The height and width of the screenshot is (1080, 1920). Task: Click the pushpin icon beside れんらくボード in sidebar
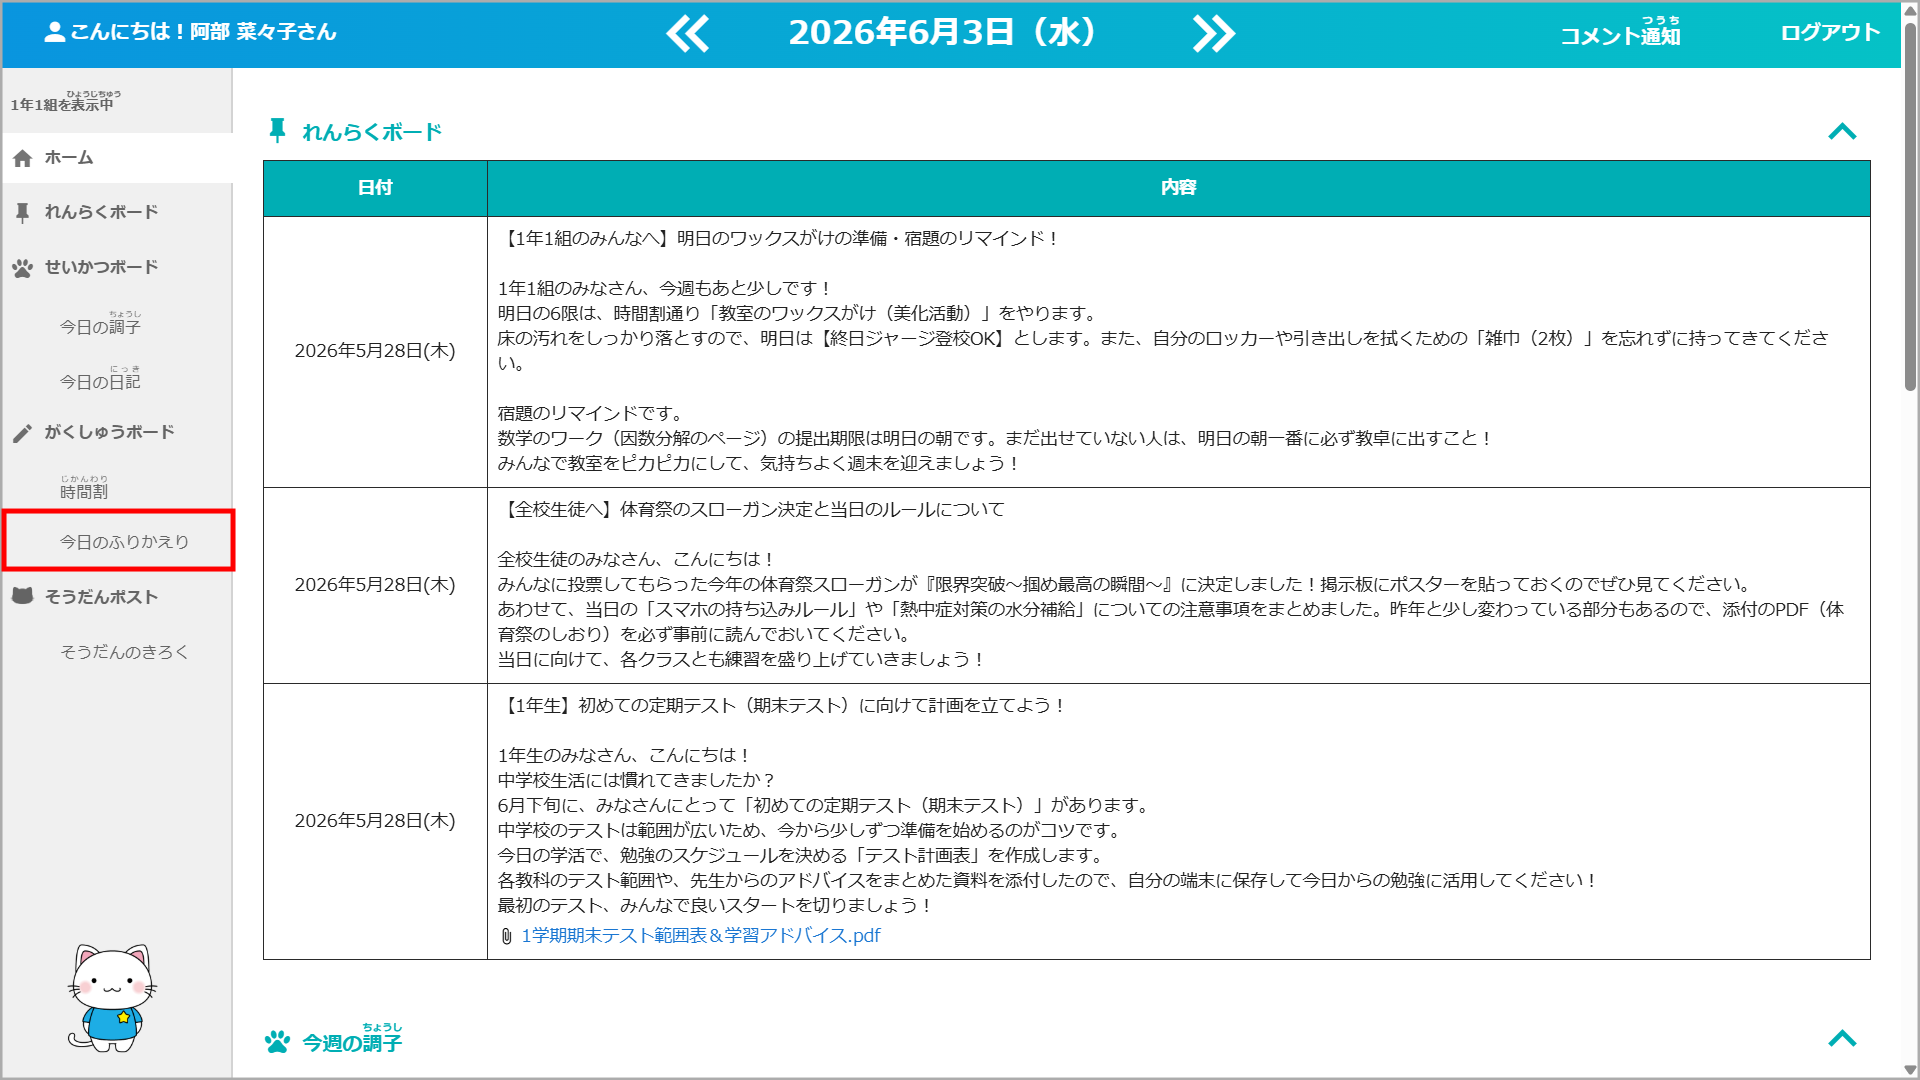23,212
